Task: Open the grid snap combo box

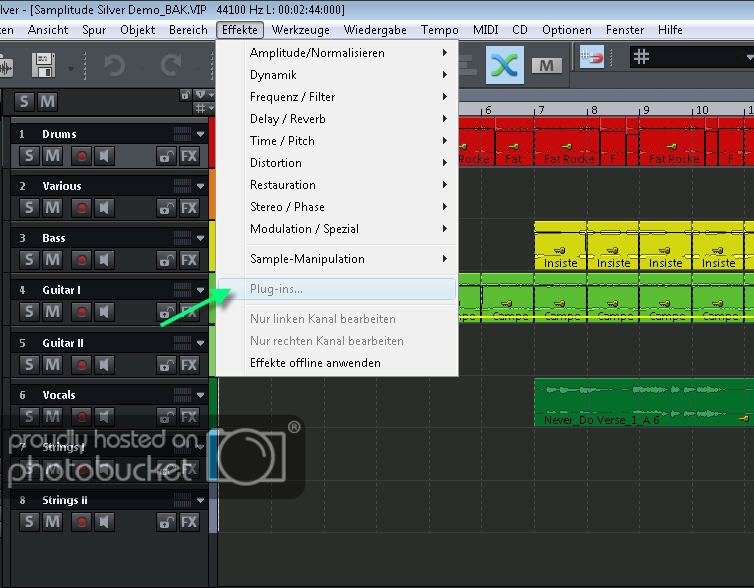Action: click(x=690, y=56)
